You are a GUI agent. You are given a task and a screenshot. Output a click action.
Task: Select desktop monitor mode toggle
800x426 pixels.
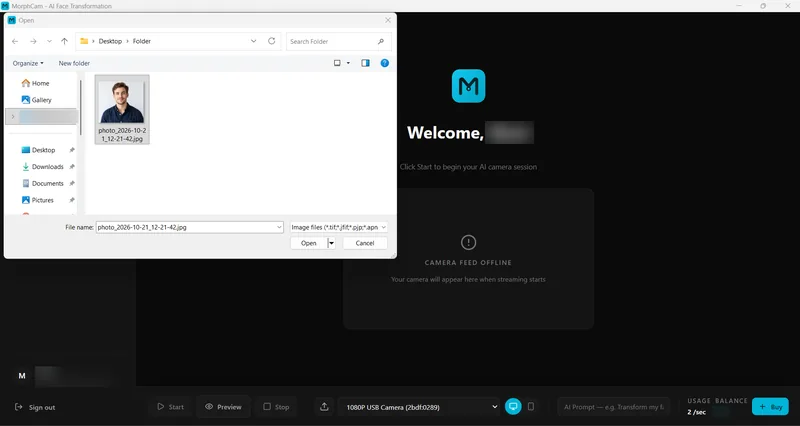513,407
